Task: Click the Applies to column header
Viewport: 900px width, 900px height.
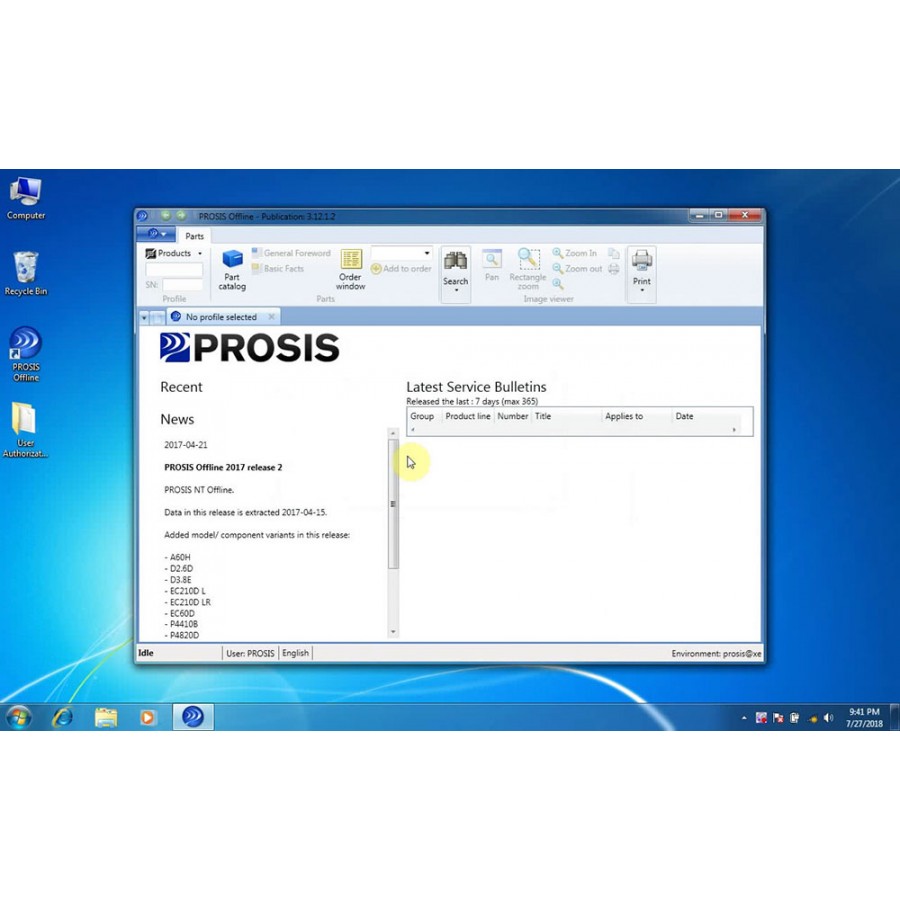Action: point(637,416)
